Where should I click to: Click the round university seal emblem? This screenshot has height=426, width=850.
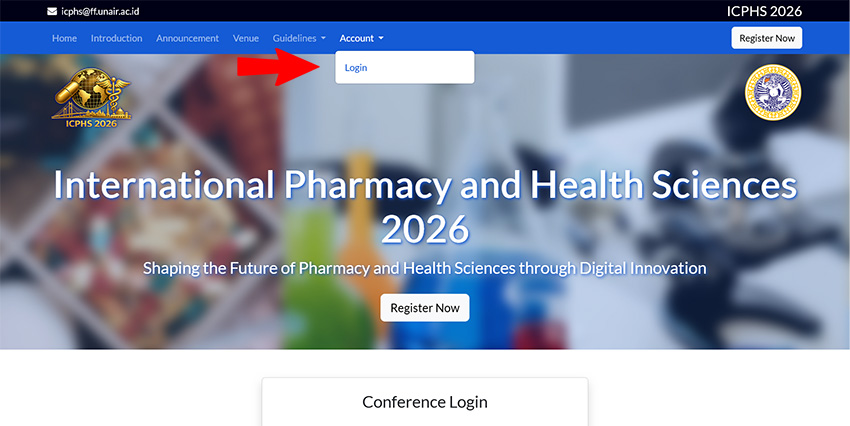(x=773, y=92)
